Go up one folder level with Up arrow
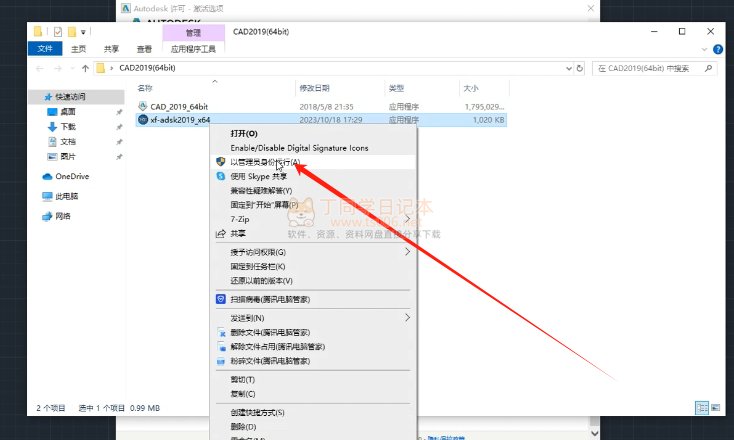Viewport: 734px width, 440px height. [85, 68]
